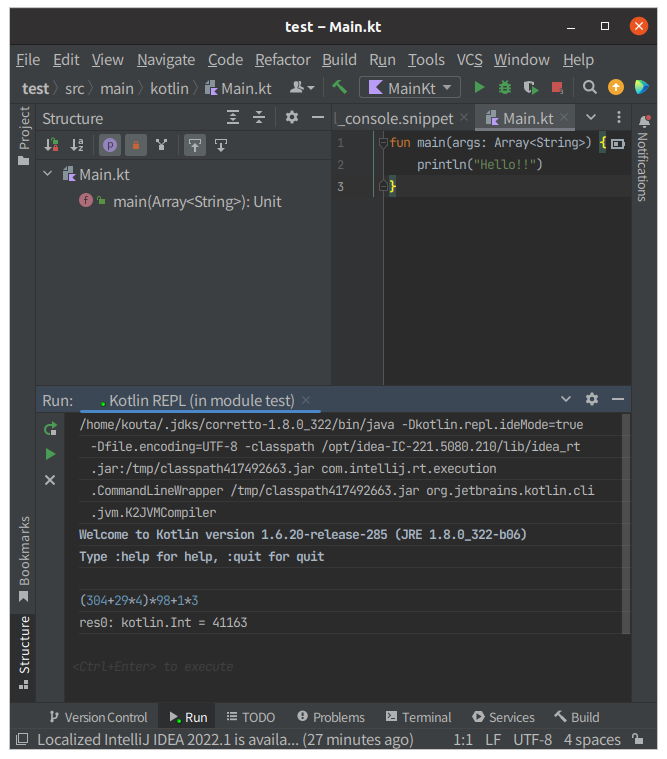This screenshot has height=759, width=667.
Task: Stop the running process with red square
Action: [x=557, y=88]
